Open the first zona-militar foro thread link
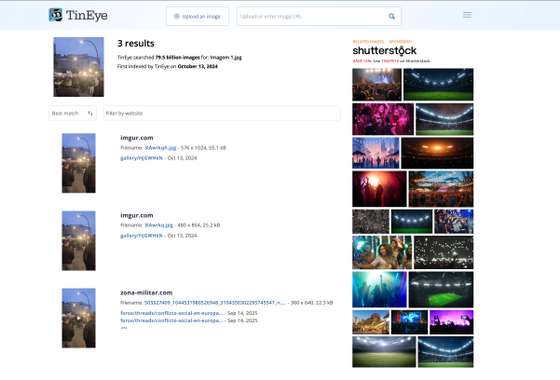The height and width of the screenshot is (380, 560). click(171, 313)
